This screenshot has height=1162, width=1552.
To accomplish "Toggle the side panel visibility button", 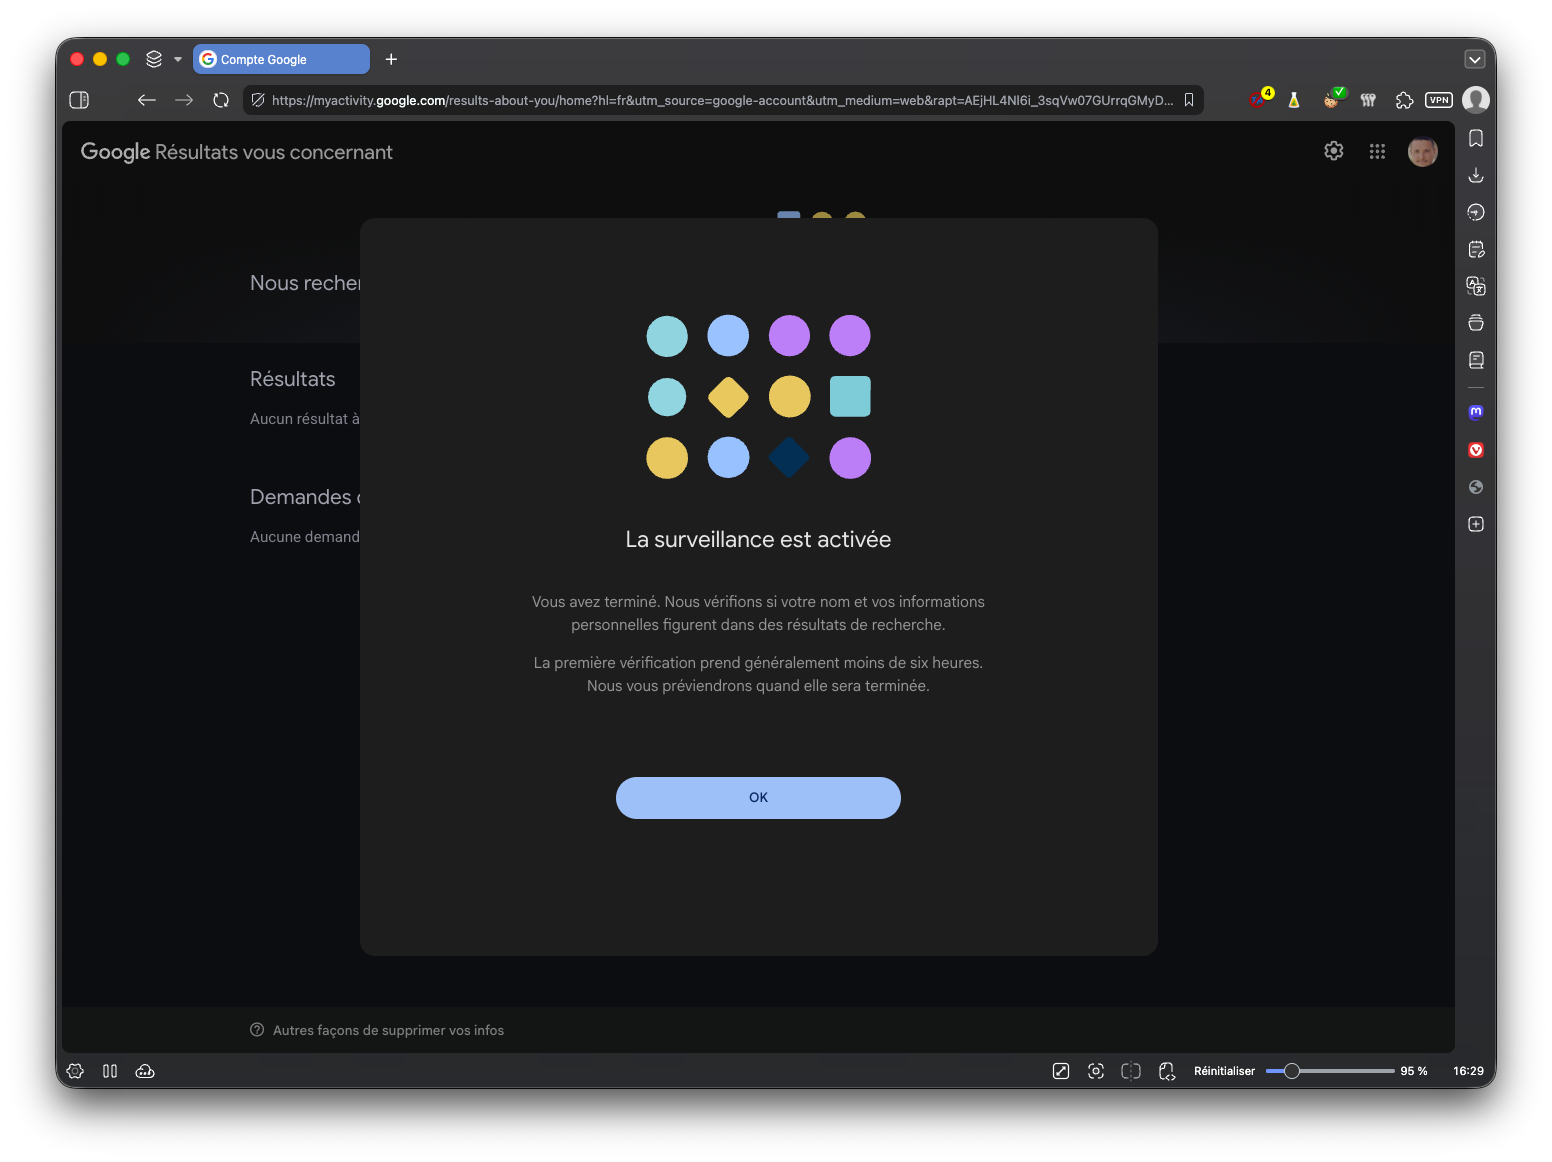I will (79, 100).
